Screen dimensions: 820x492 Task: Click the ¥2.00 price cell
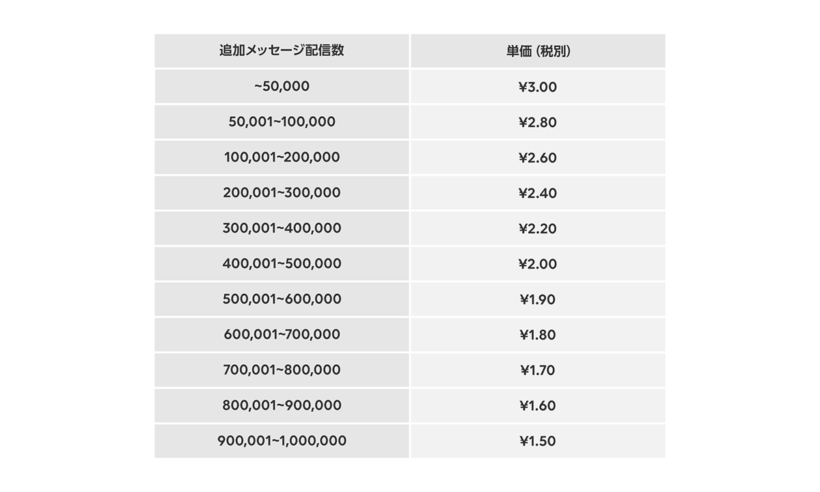click(538, 264)
